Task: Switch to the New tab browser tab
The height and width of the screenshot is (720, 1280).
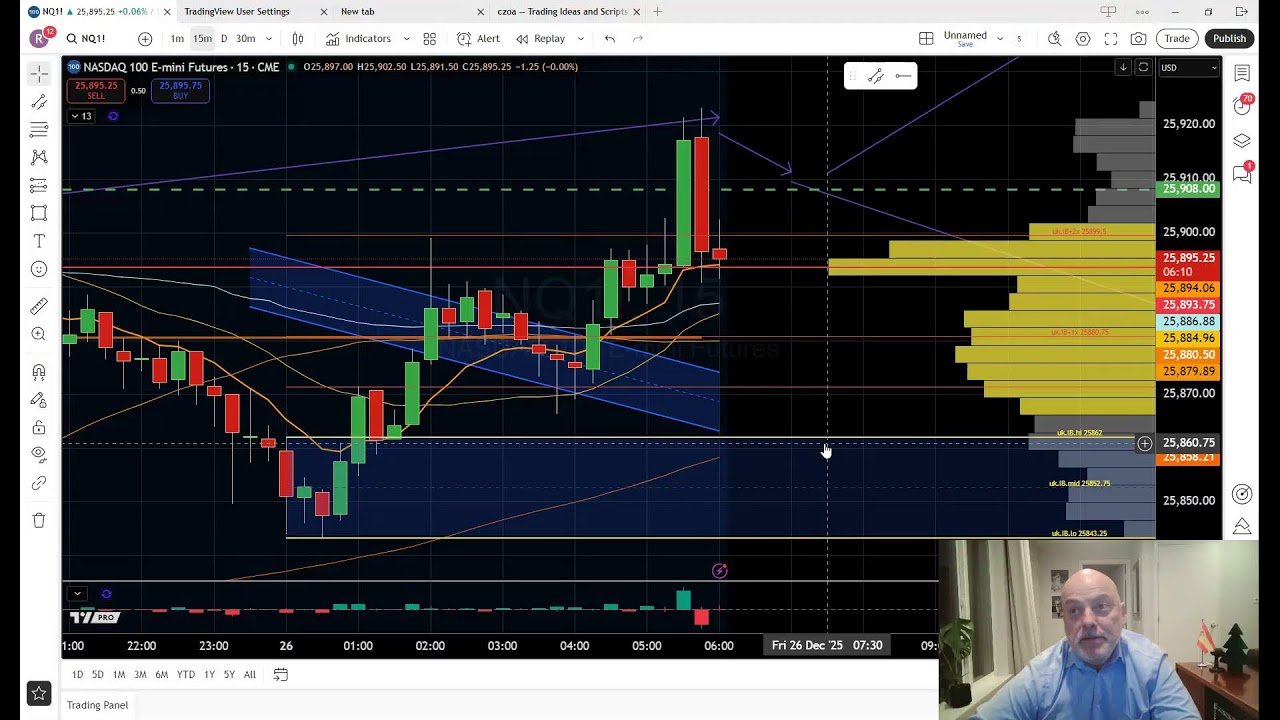Action: [358, 12]
